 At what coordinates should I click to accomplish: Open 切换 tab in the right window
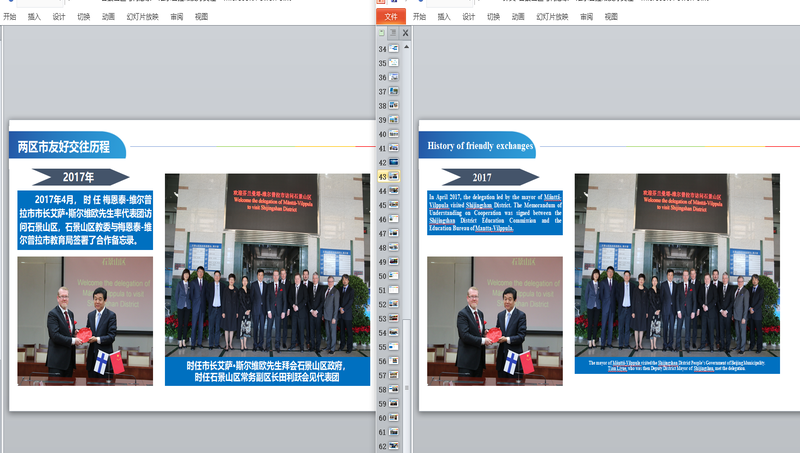493,17
